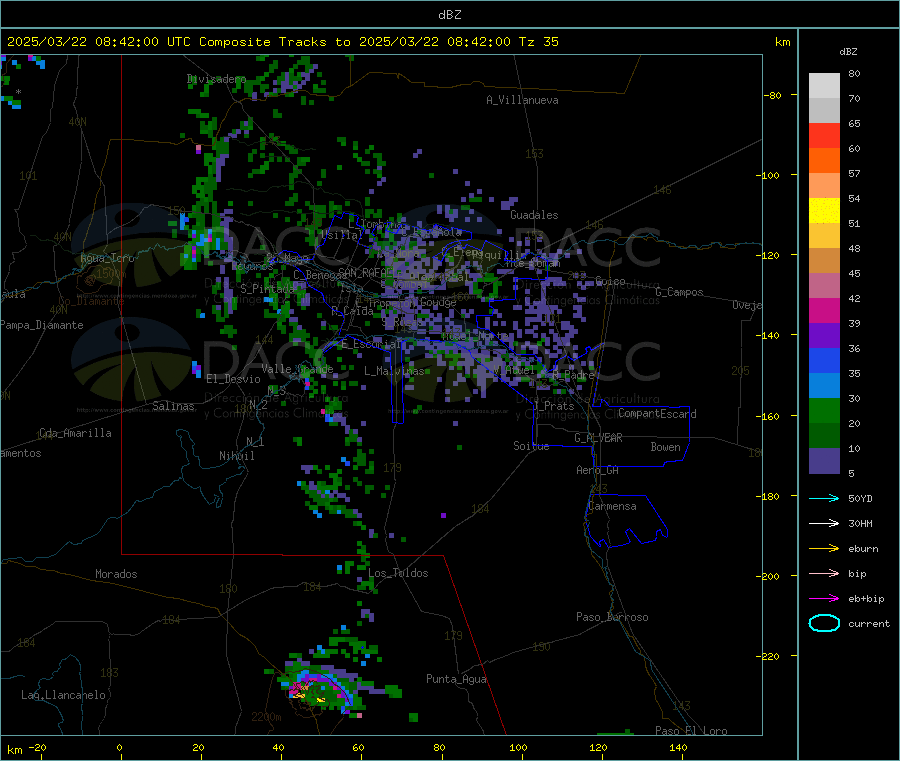This screenshot has height=761, width=900.
Task: Pick the slate purple bottom swatch in scale
Action: (824, 461)
